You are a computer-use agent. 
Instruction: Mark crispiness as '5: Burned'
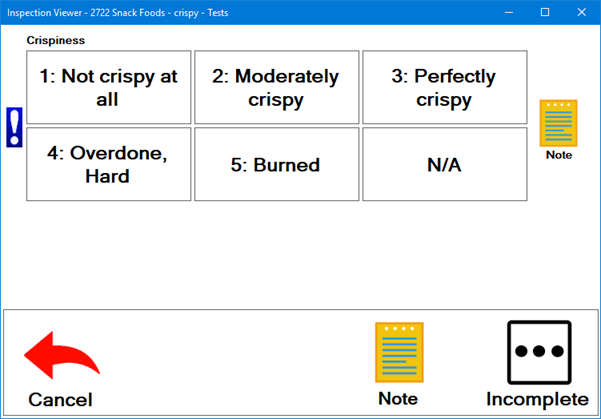[x=276, y=164]
